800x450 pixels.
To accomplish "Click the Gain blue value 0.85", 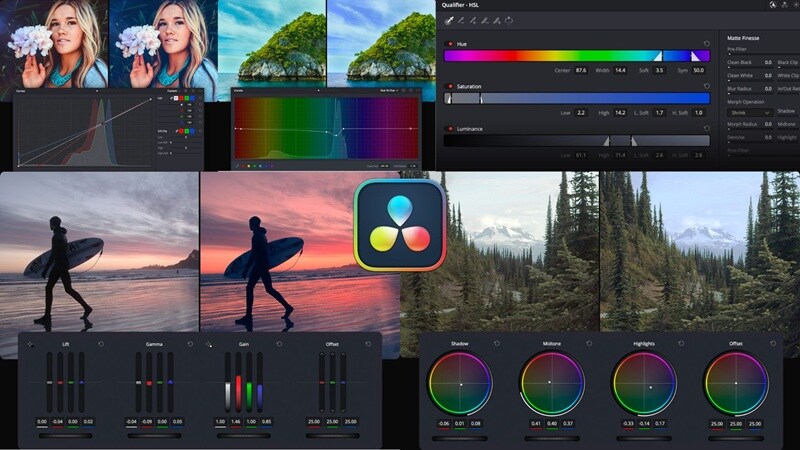I will (x=266, y=422).
